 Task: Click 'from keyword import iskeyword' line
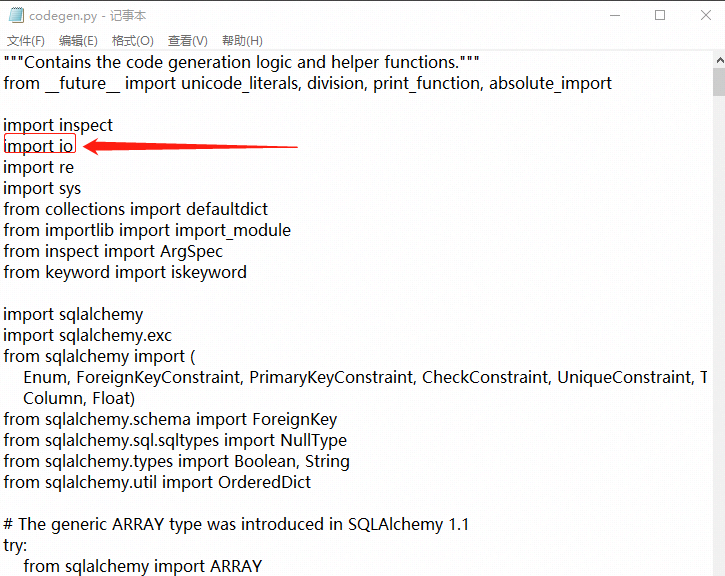pos(125,272)
